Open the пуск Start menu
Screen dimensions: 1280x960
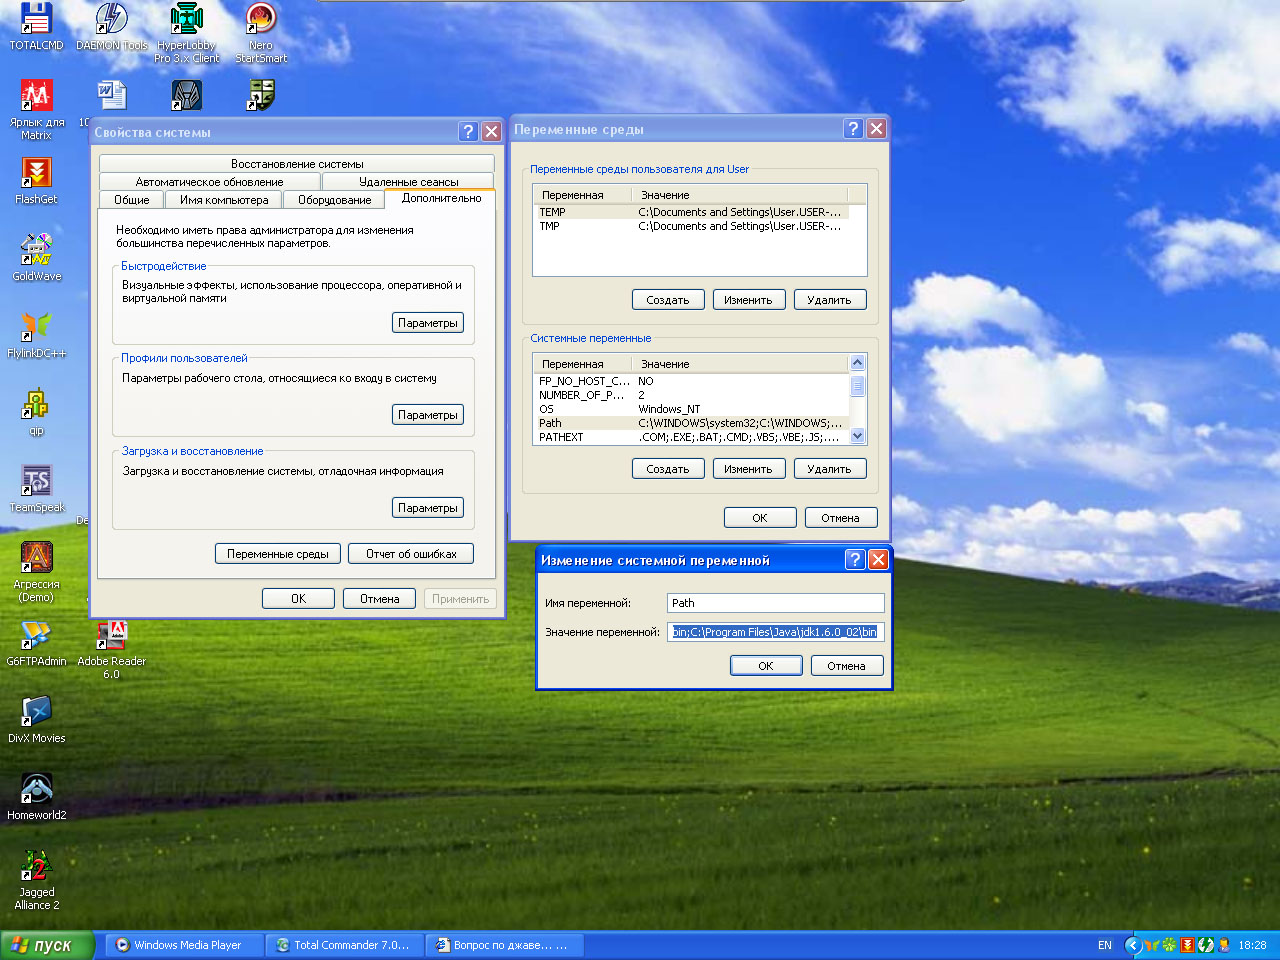click(x=47, y=945)
